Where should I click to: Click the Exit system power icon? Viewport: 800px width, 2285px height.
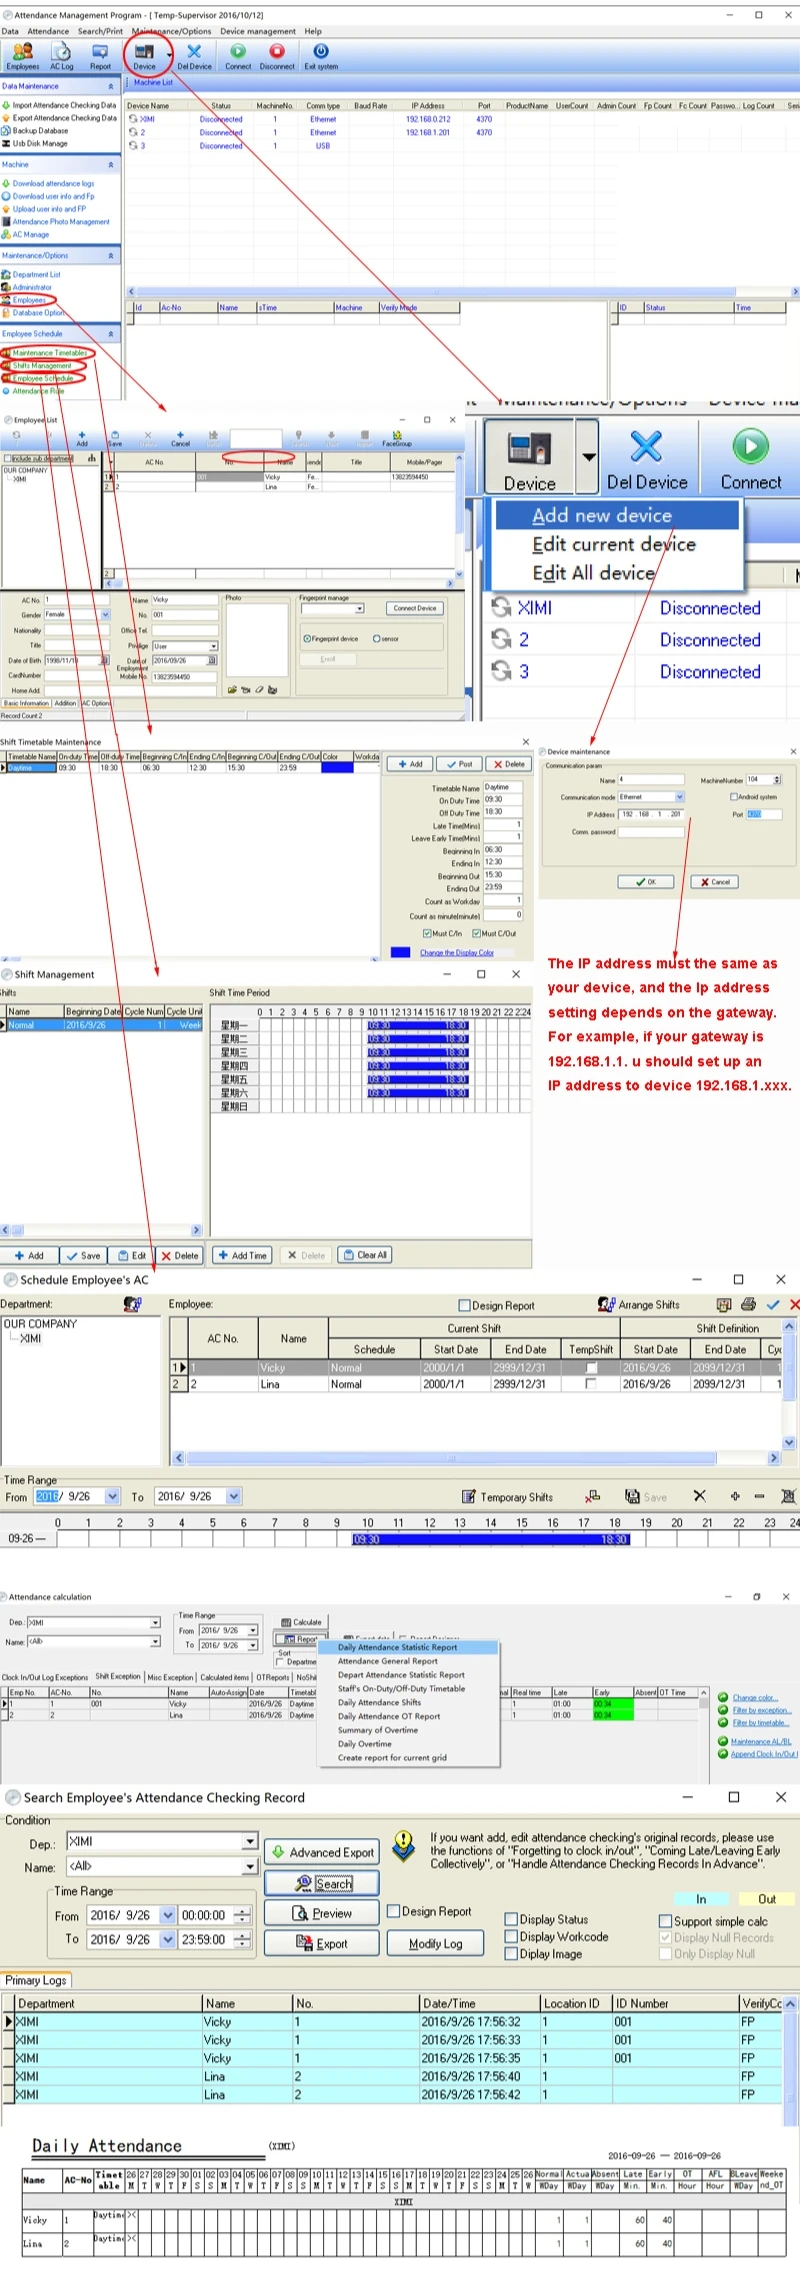coord(321,54)
